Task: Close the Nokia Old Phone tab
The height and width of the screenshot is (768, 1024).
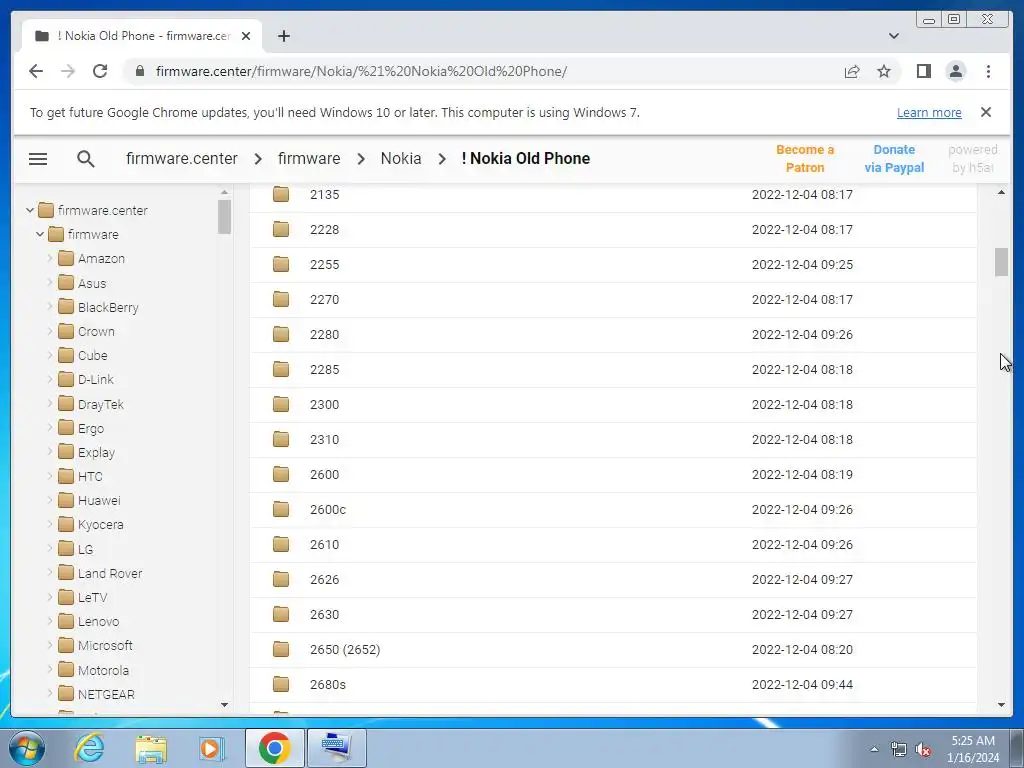Action: (x=246, y=36)
